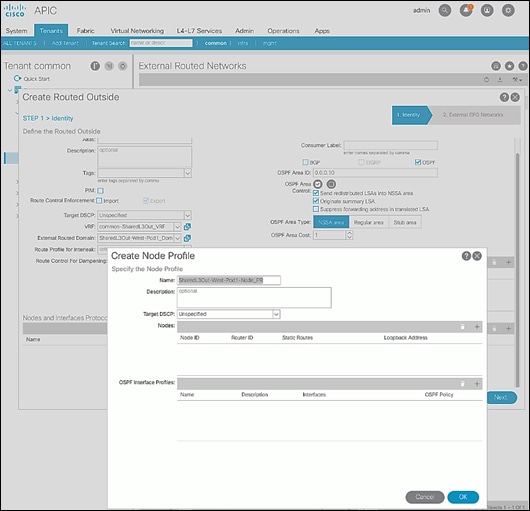
Task: Open the Fabric tab
Action: pyautogui.click(x=86, y=31)
